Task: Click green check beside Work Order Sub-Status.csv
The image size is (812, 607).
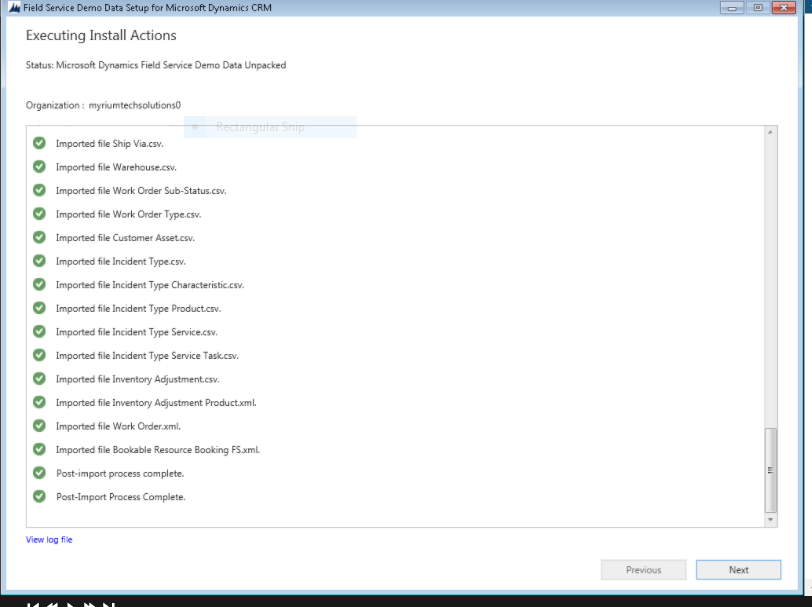Action: 39,190
